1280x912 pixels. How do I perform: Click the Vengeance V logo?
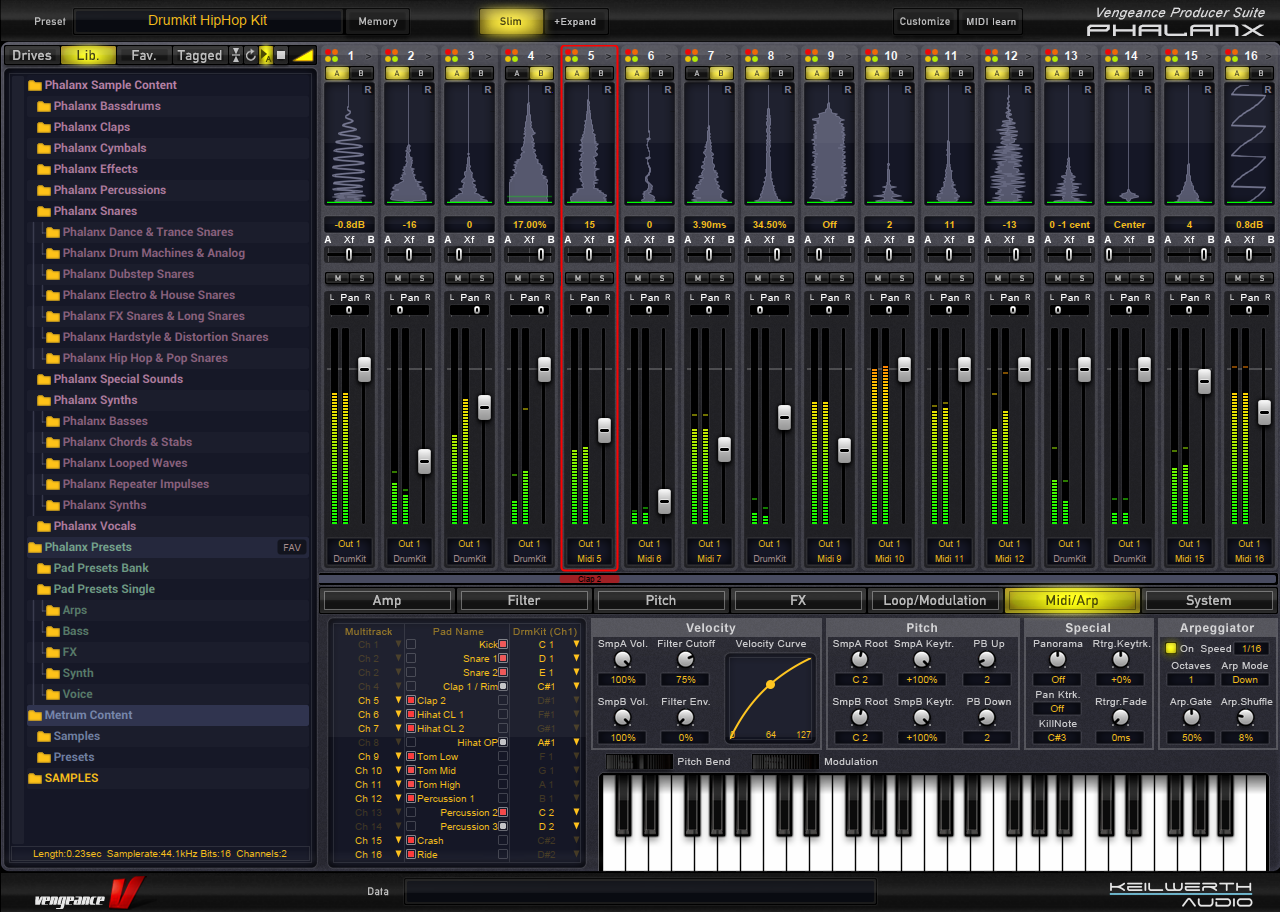(89, 892)
